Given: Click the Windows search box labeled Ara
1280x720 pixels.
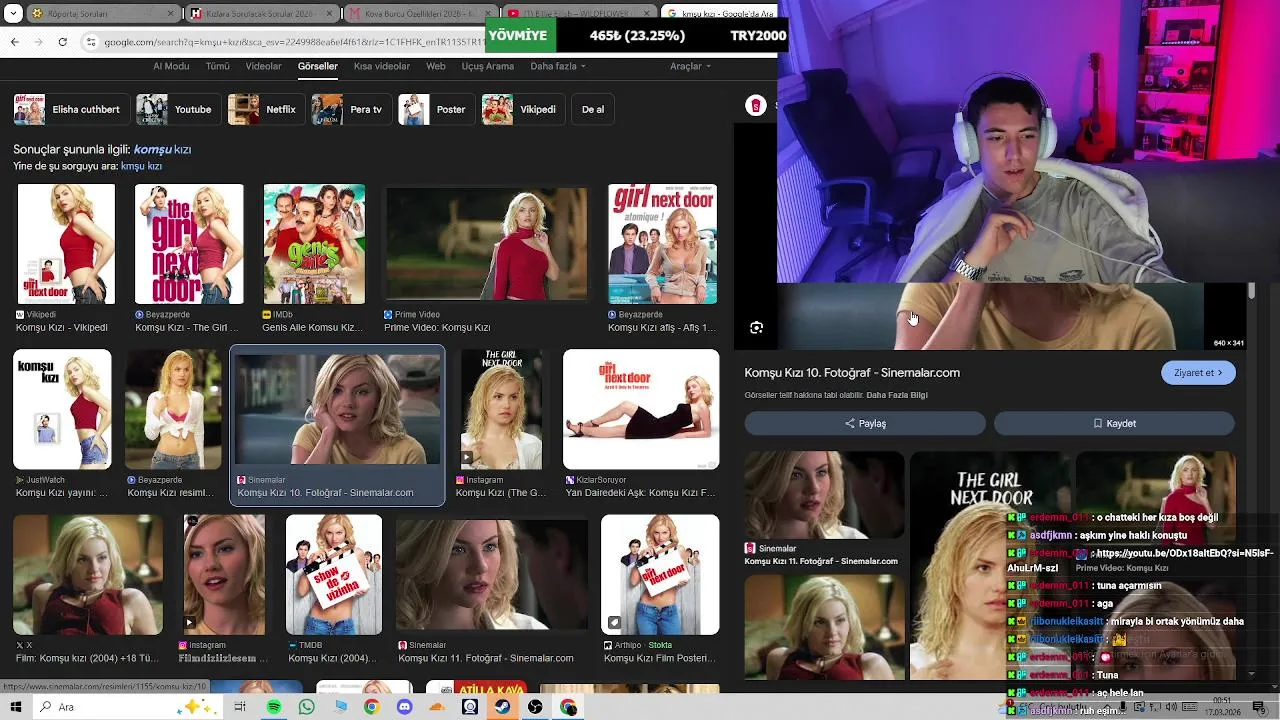Looking at the screenshot, I should tap(127, 707).
